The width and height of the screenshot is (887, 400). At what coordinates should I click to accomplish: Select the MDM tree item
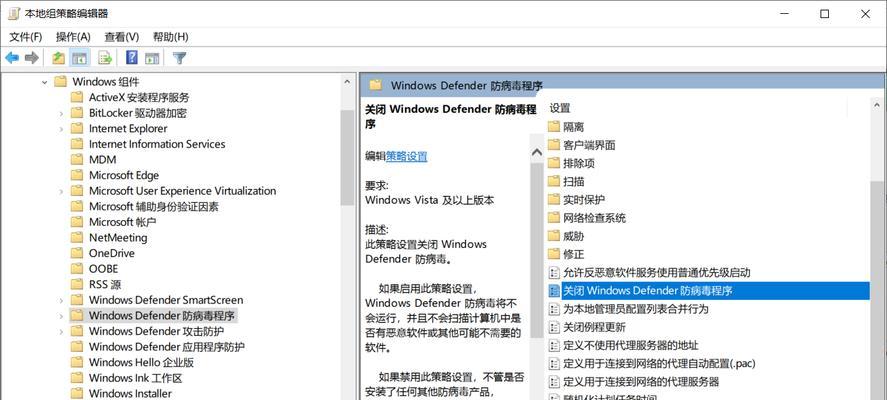[x=102, y=160]
